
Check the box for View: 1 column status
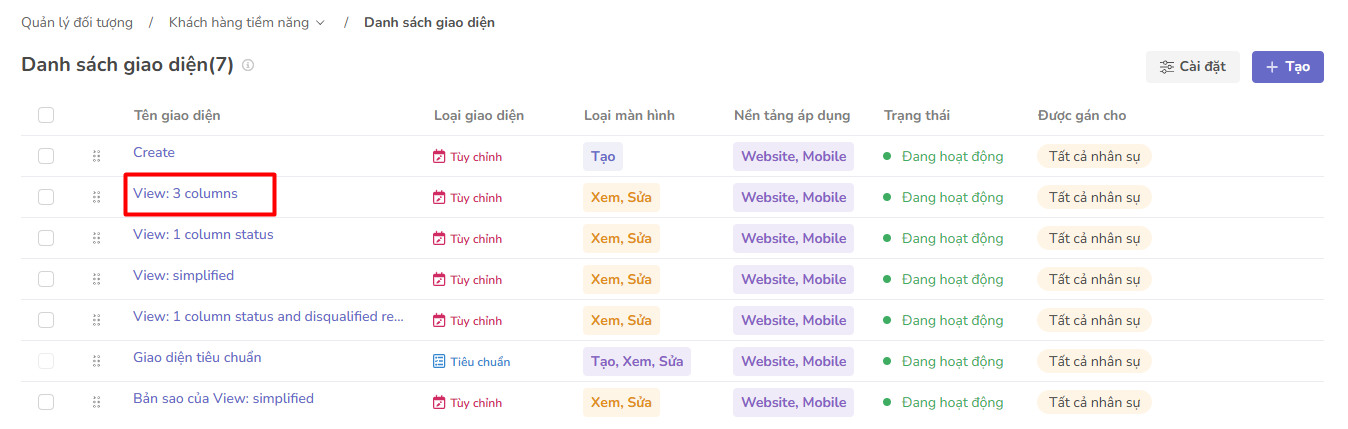pyautogui.click(x=46, y=238)
